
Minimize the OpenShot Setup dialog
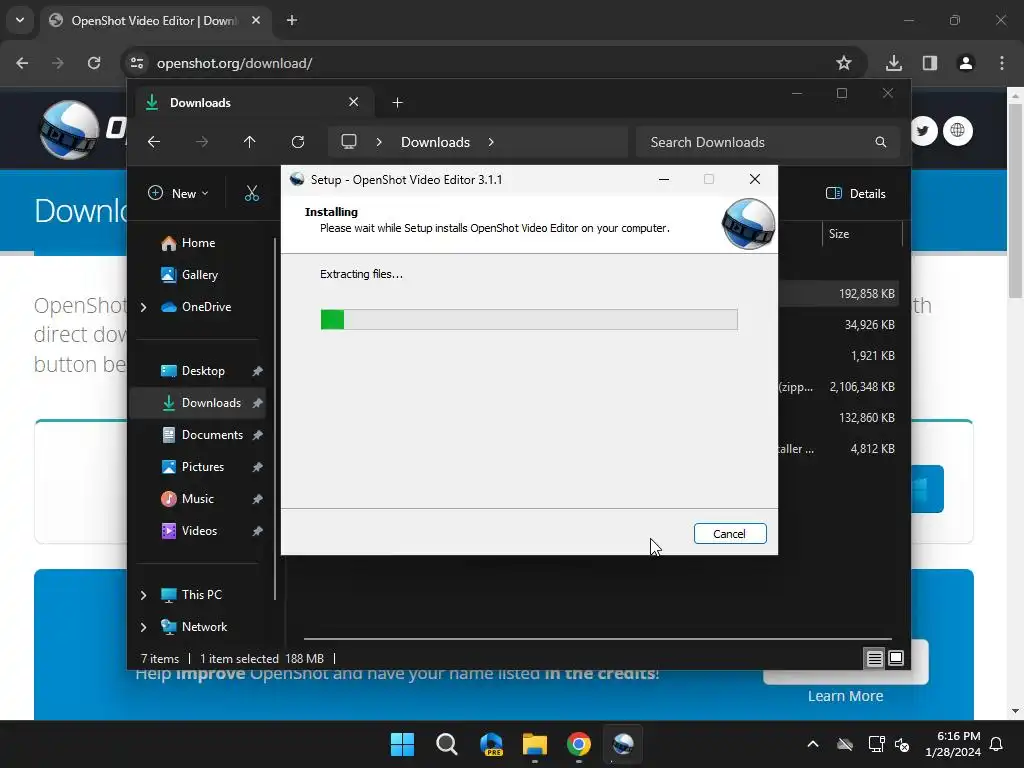(664, 179)
